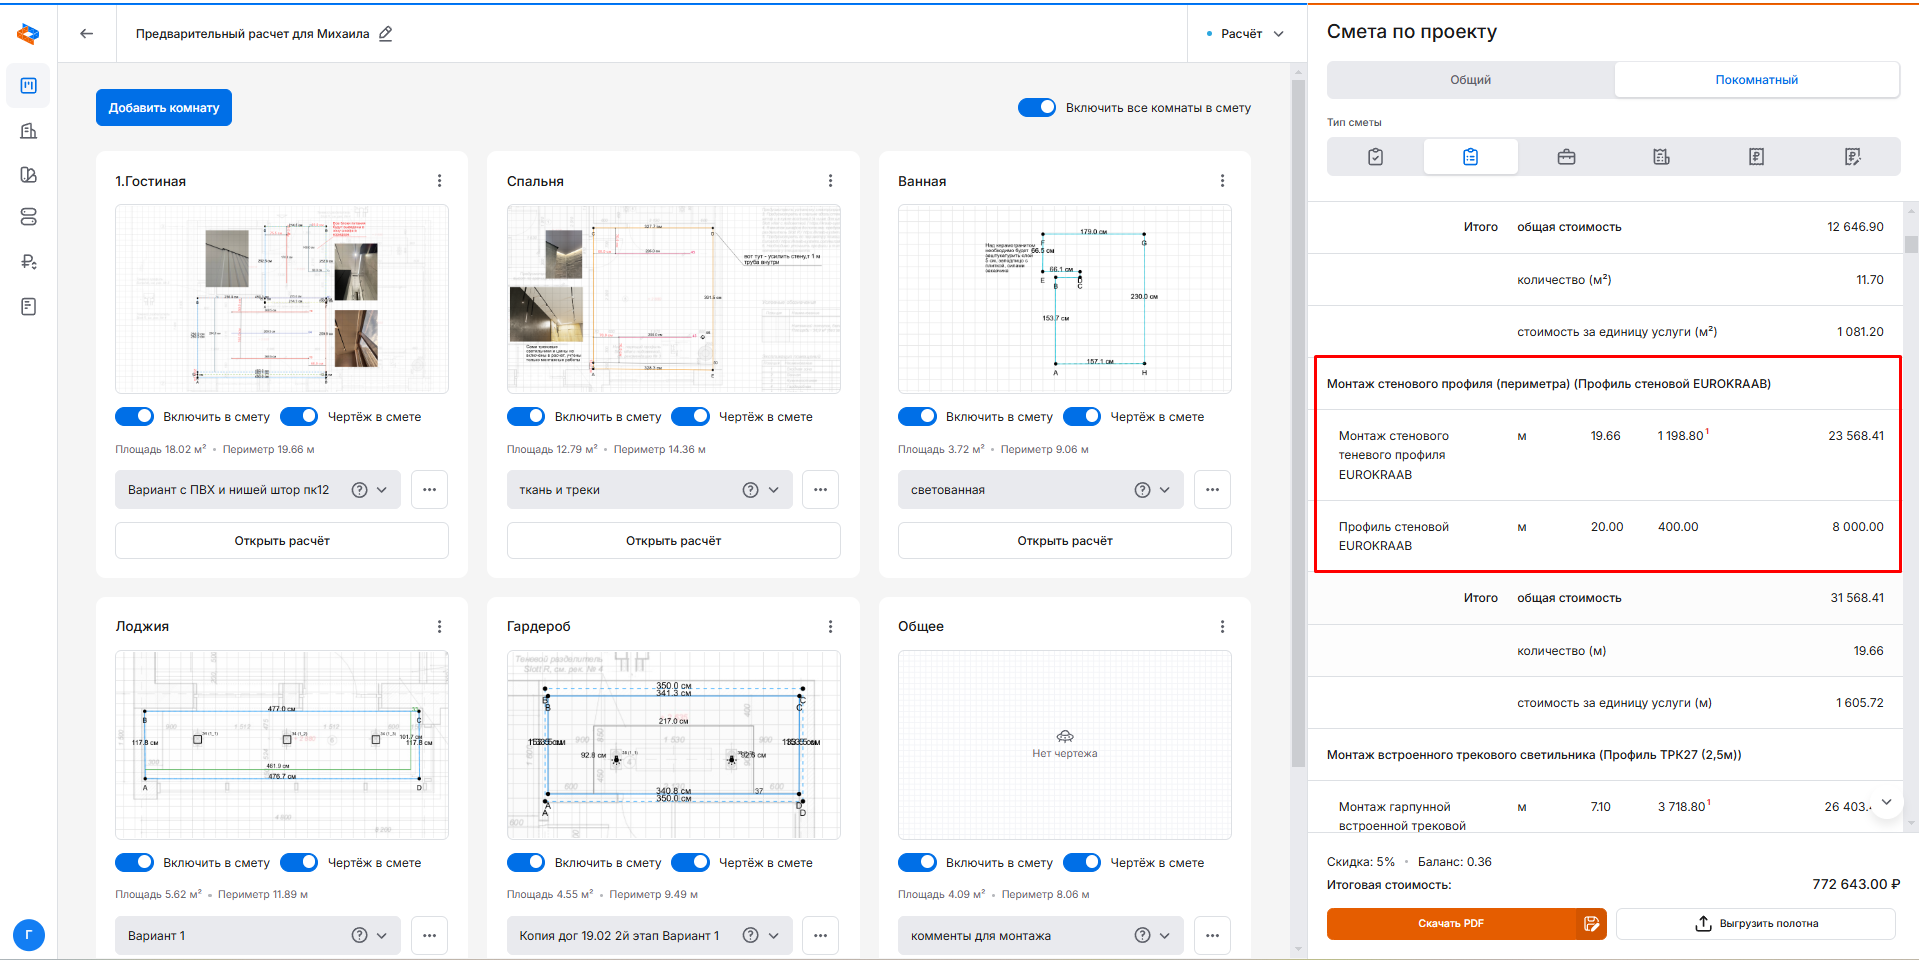Toggle Чертёж в смете for 1.Гостиная
Viewport: 1919px width, 960px height.
click(x=299, y=417)
